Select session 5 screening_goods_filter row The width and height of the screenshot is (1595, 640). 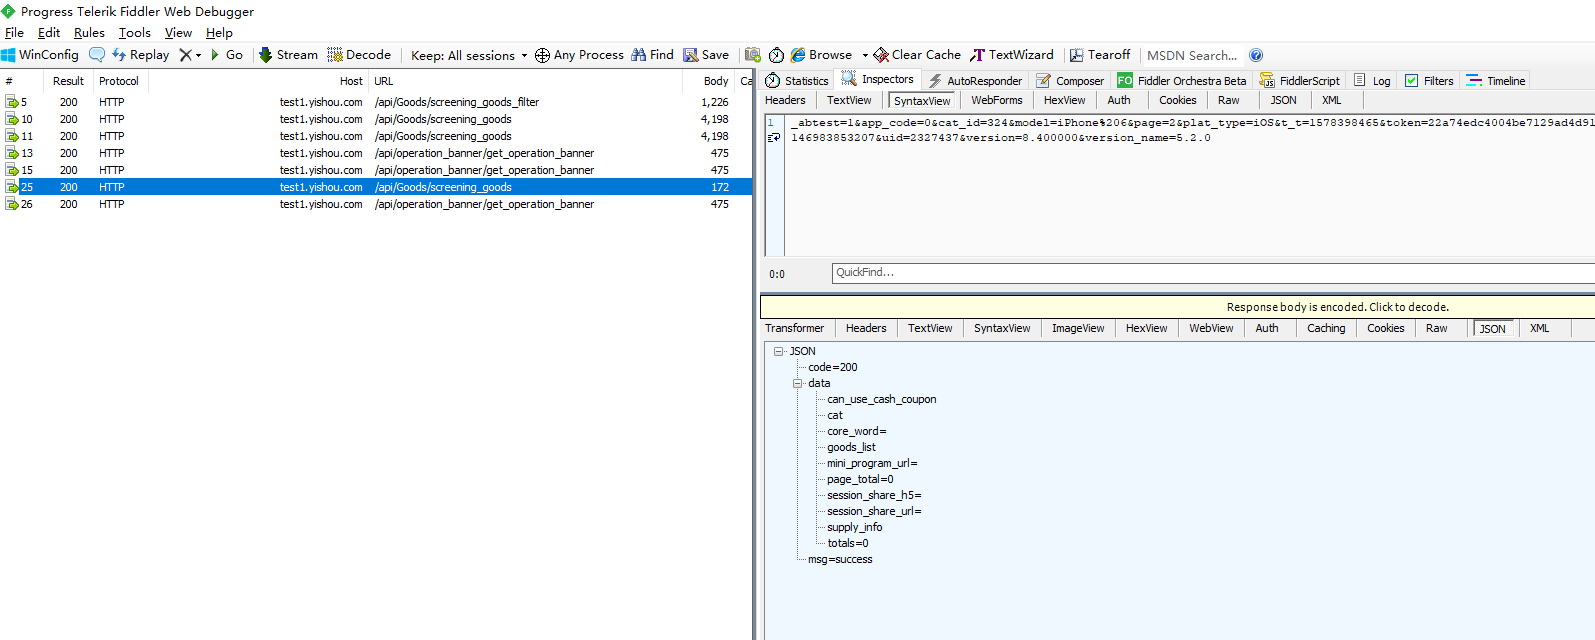tap(376, 102)
